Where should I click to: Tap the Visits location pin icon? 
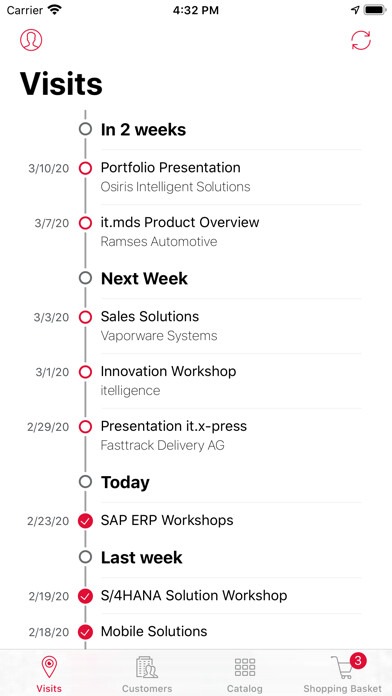coord(49,668)
